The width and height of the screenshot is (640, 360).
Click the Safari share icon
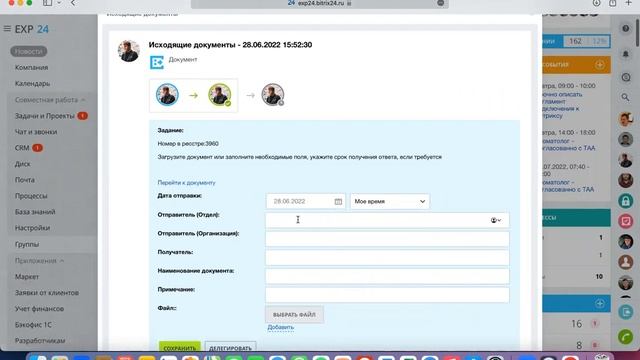coord(613,3)
